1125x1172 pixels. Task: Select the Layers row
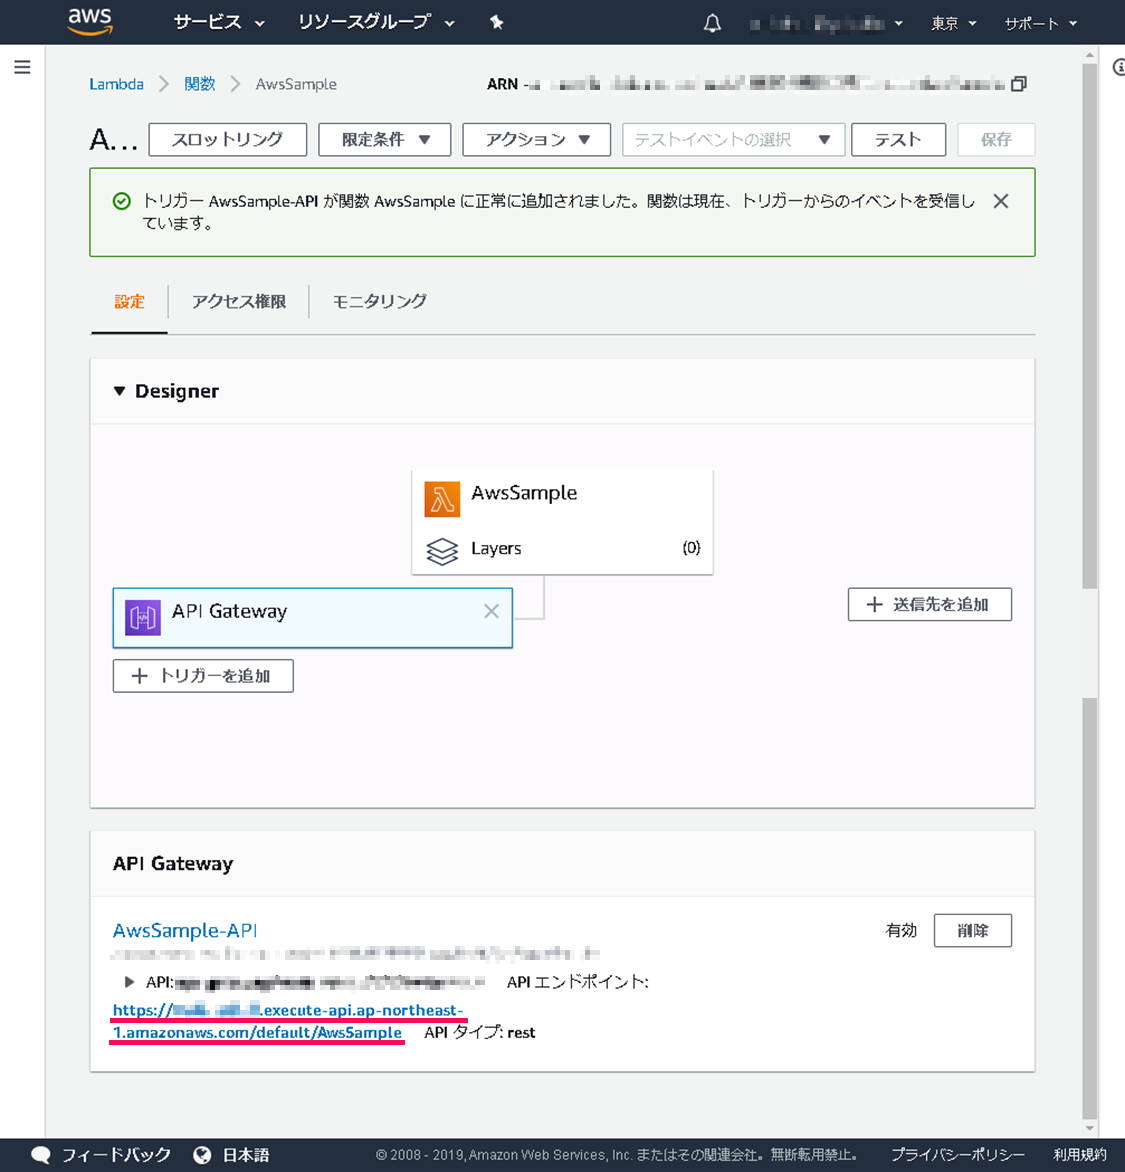[562, 549]
